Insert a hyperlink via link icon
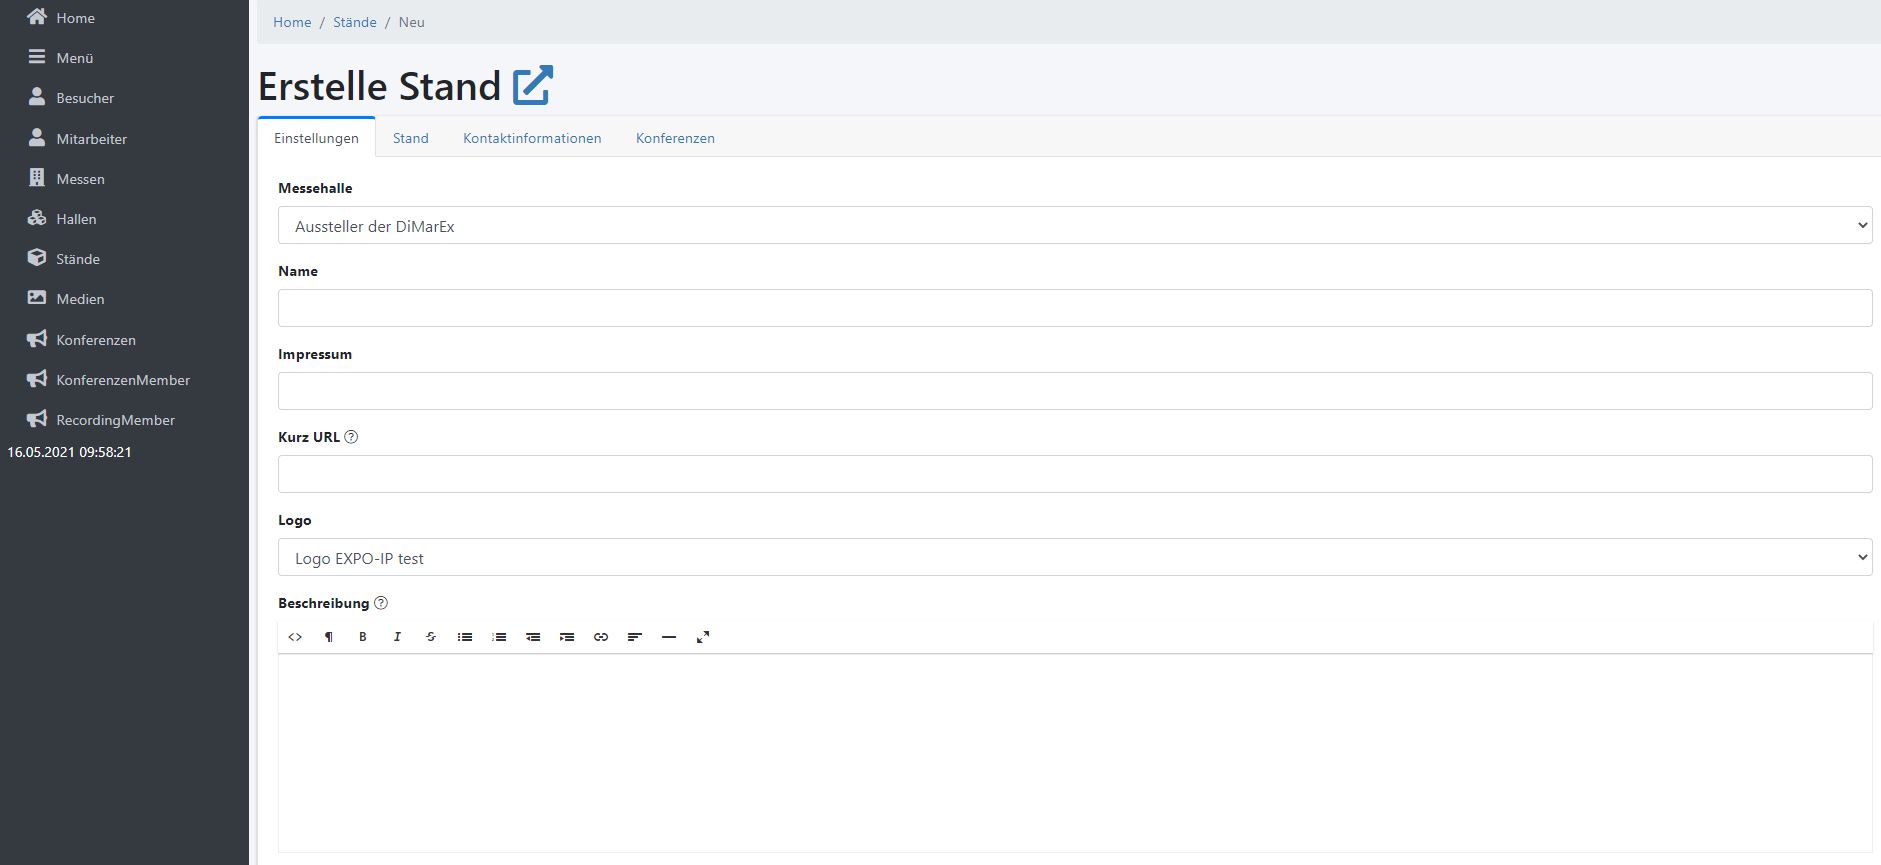 [601, 637]
